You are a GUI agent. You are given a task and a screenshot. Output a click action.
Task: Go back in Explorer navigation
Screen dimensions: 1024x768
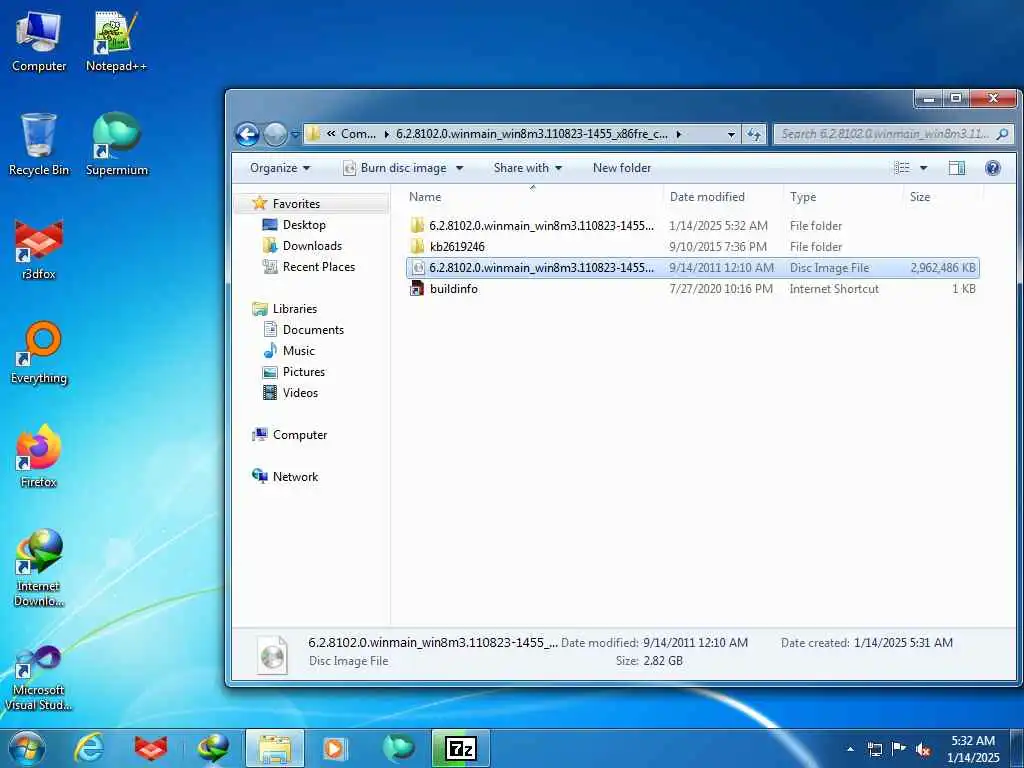click(x=248, y=135)
